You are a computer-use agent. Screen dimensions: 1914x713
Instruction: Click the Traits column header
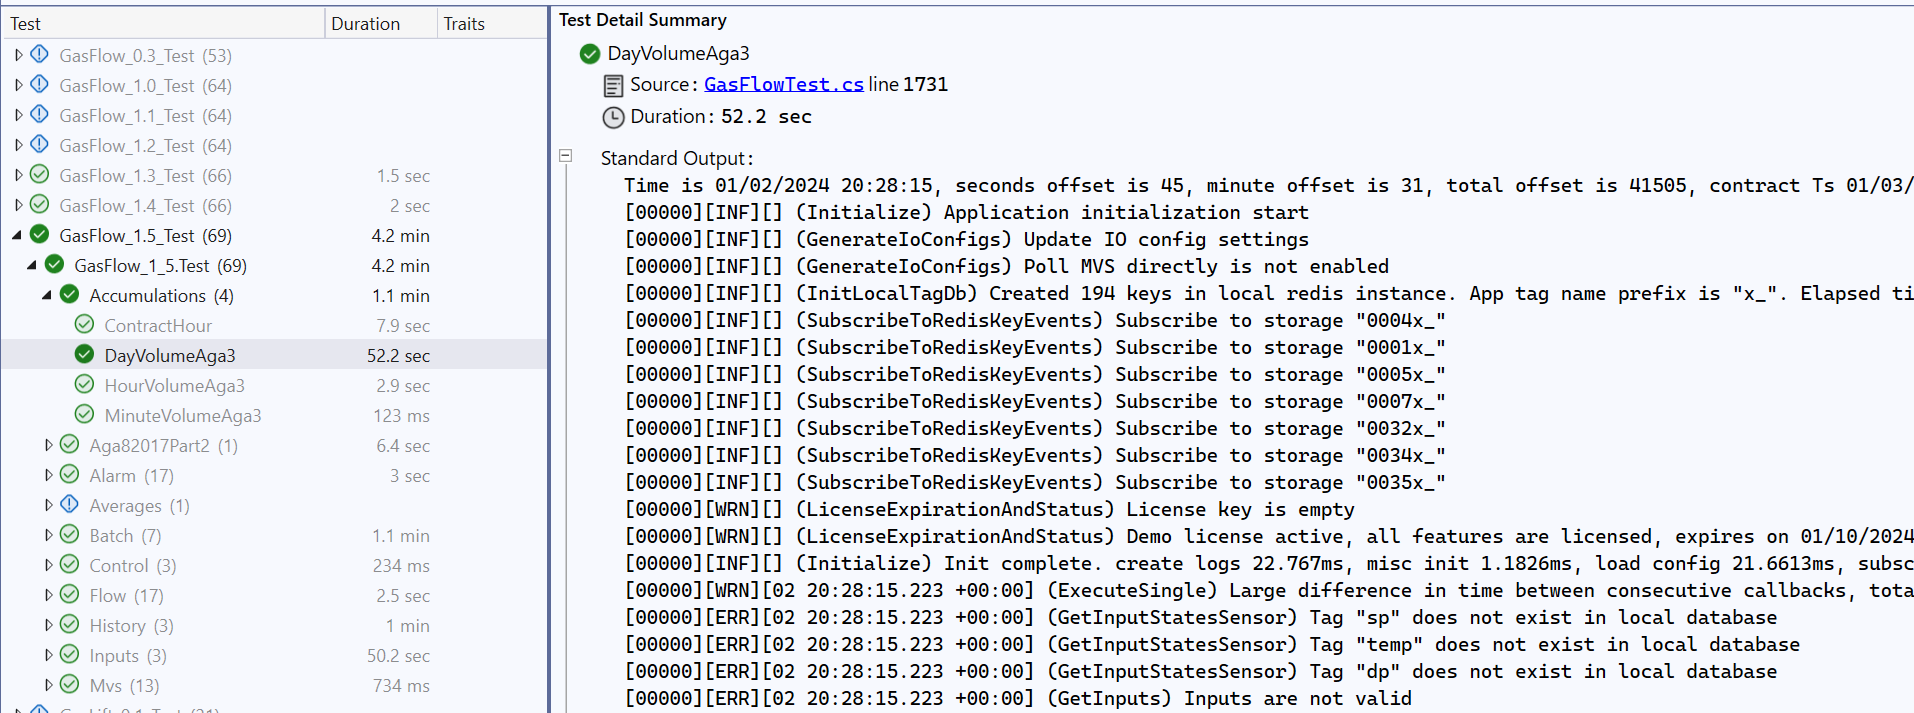(464, 24)
